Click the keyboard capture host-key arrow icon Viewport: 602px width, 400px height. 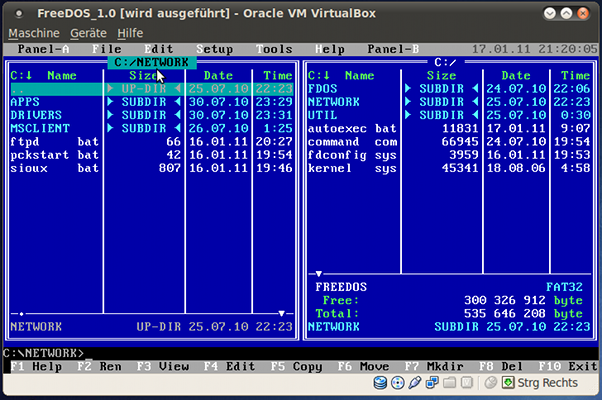508,383
